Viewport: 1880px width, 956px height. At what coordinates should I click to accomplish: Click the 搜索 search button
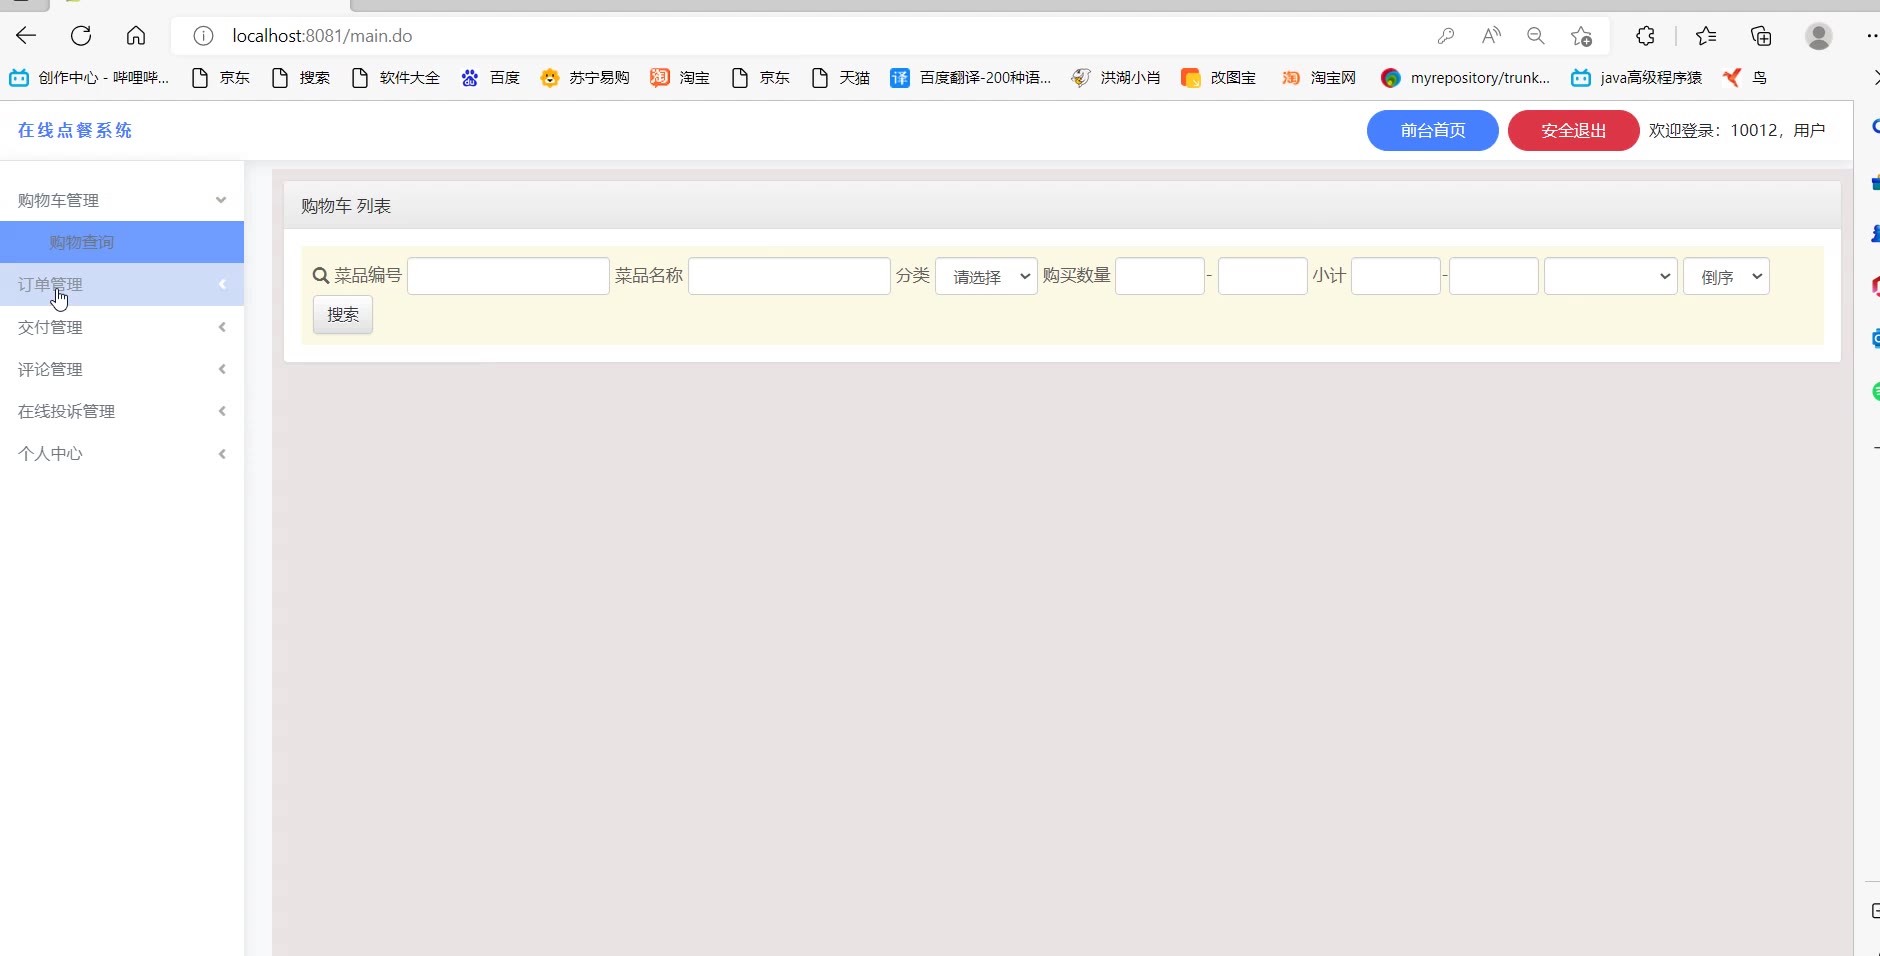click(x=343, y=315)
